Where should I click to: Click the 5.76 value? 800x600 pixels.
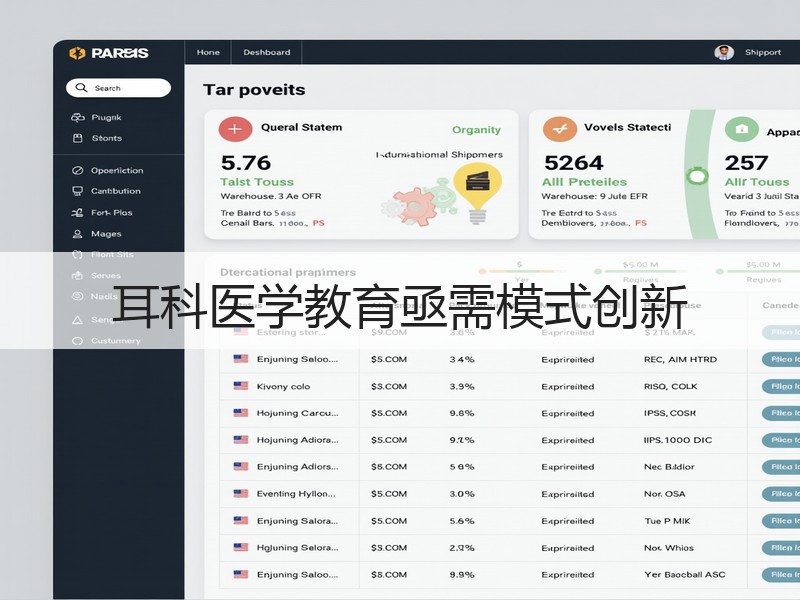246,163
